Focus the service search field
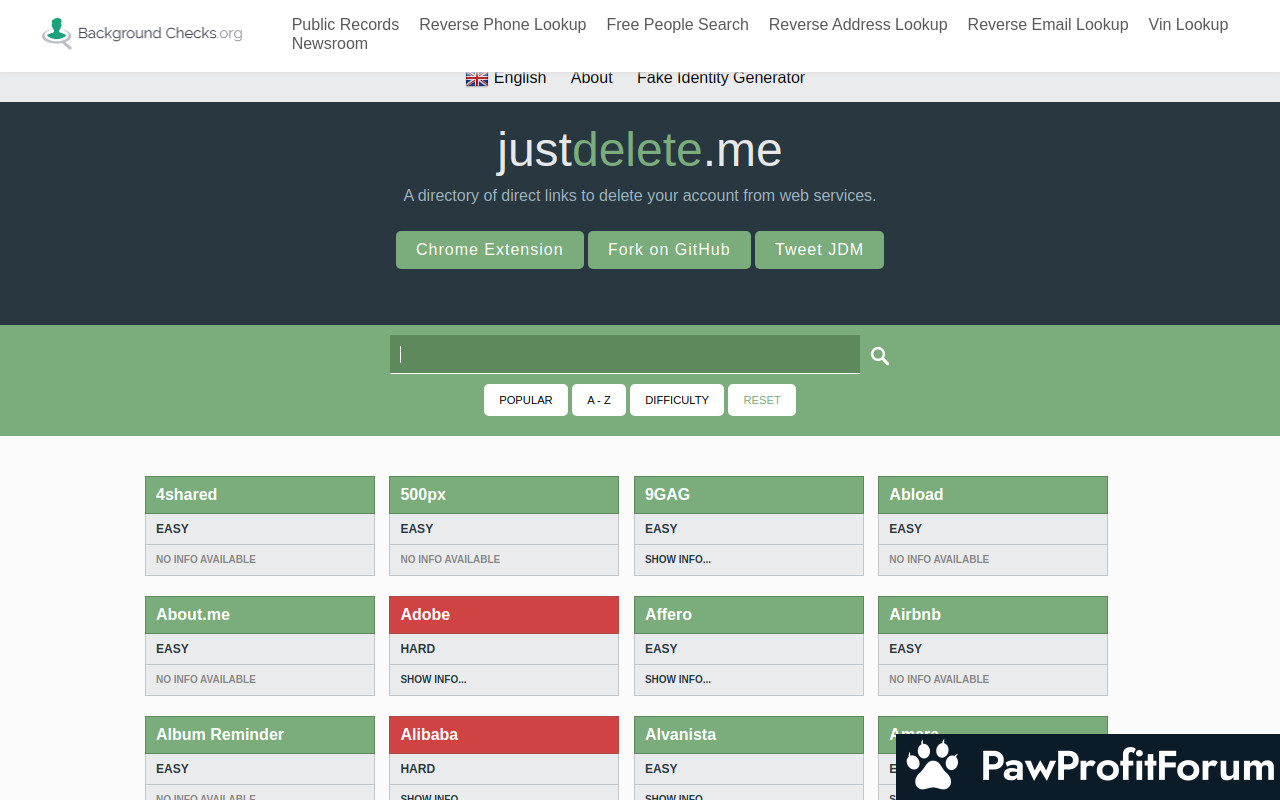This screenshot has width=1280, height=800. point(625,354)
